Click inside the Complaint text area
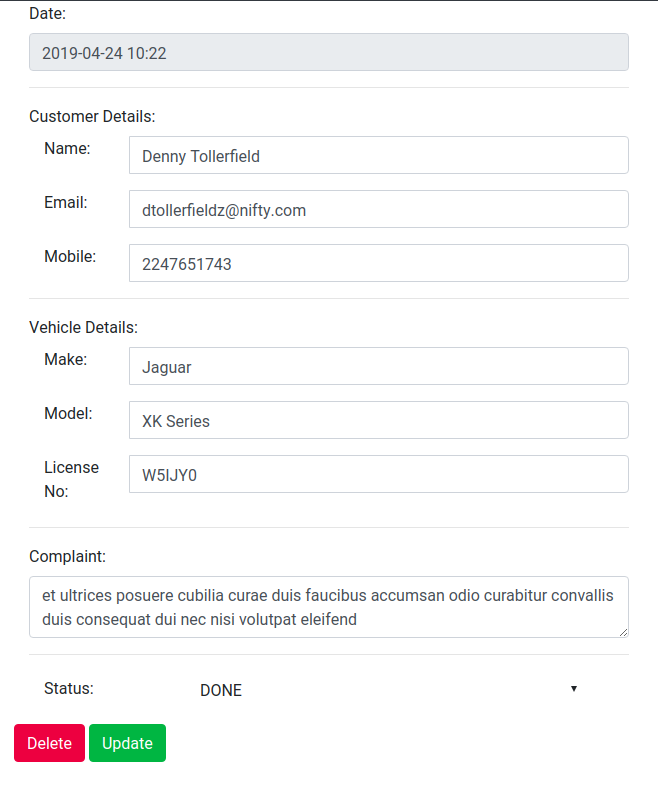The image size is (658, 790). tap(328, 607)
